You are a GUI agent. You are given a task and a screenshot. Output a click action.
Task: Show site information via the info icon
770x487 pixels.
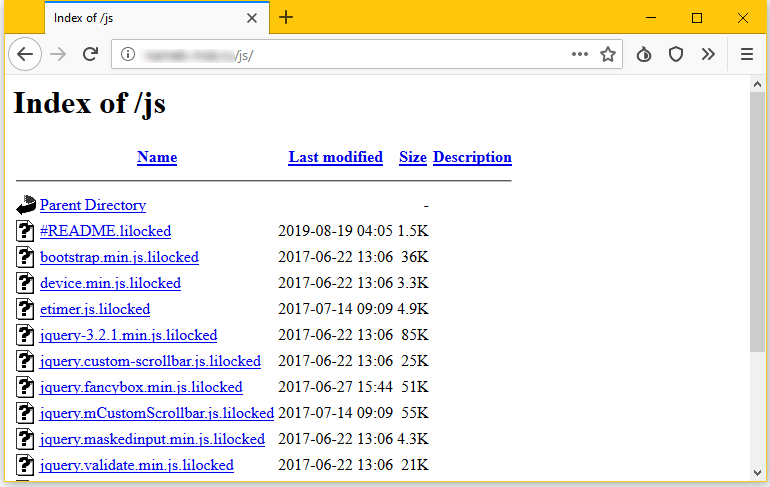[127, 55]
